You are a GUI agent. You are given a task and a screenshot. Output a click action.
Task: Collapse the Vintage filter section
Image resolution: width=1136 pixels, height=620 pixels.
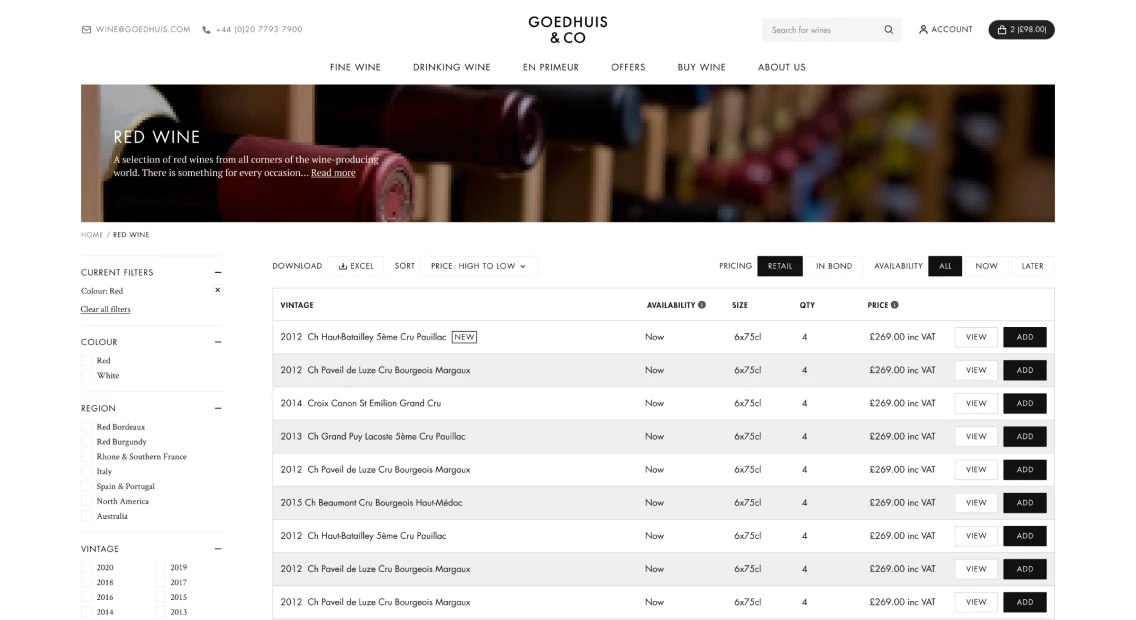tap(218, 549)
